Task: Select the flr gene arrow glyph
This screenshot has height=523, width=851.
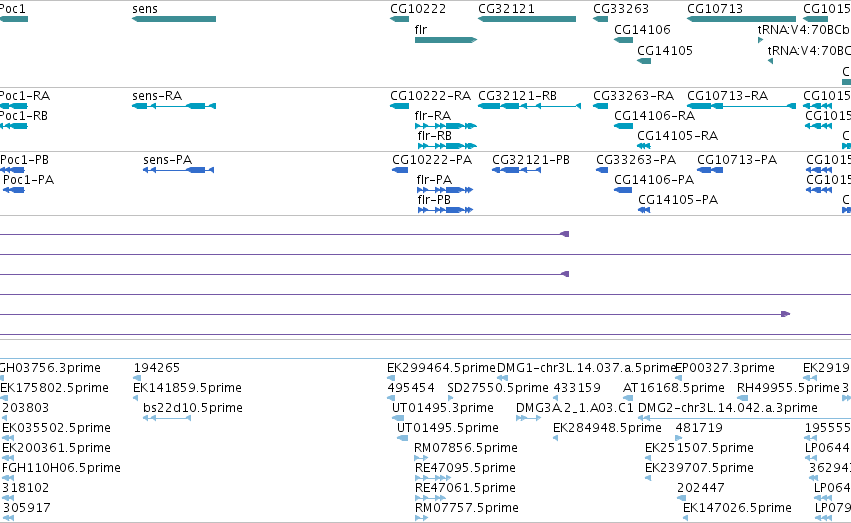Action: click(x=446, y=40)
